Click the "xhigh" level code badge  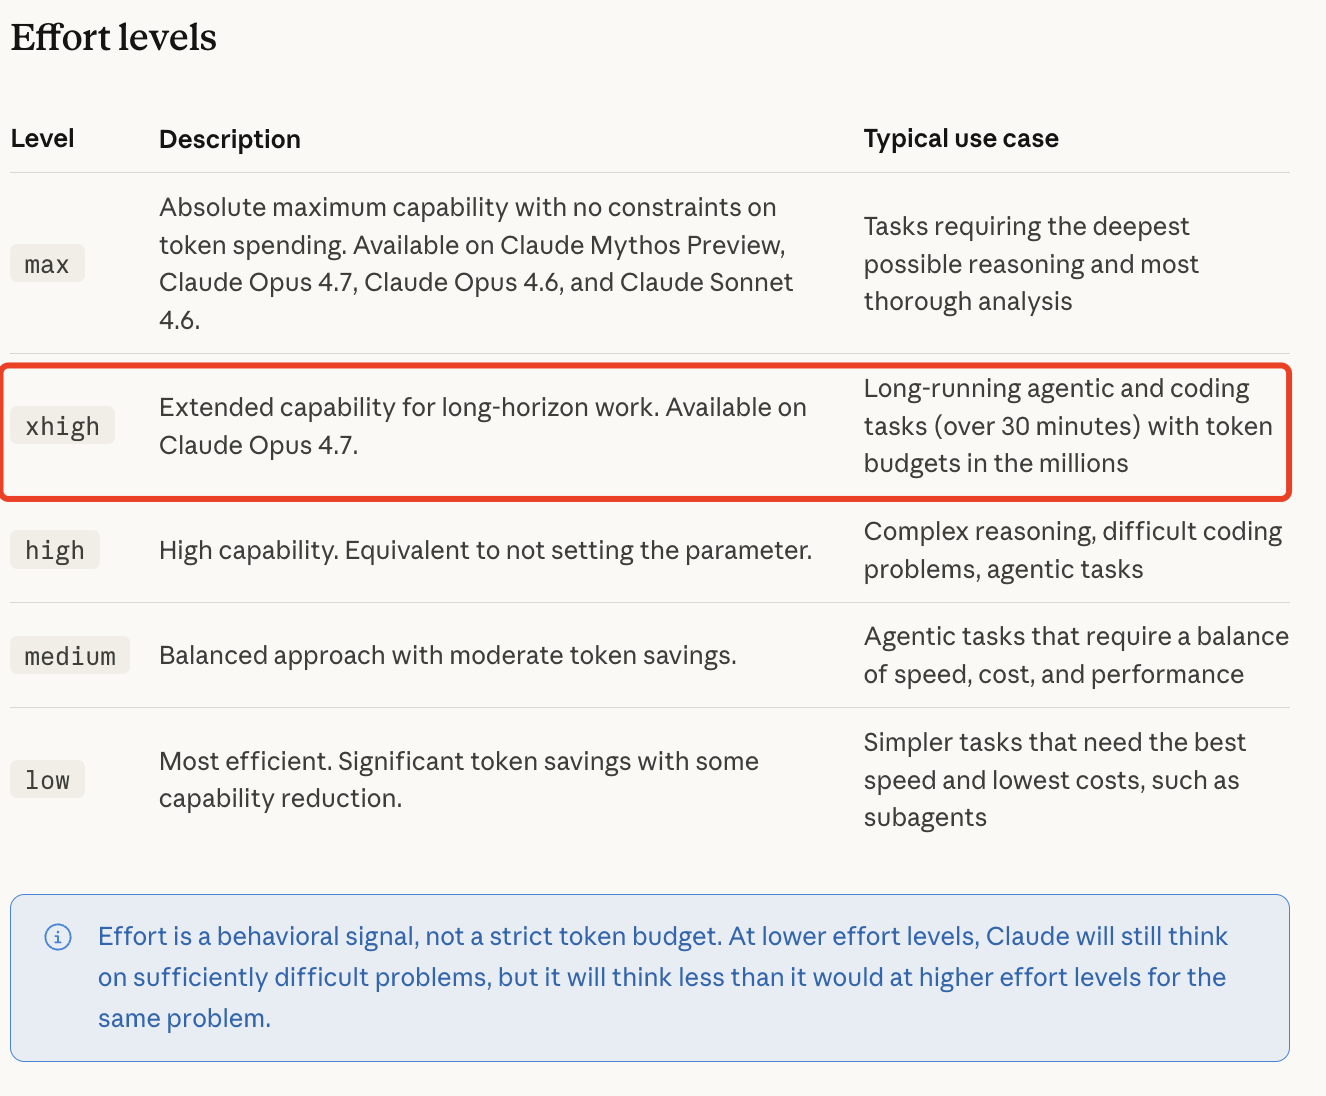point(62,426)
